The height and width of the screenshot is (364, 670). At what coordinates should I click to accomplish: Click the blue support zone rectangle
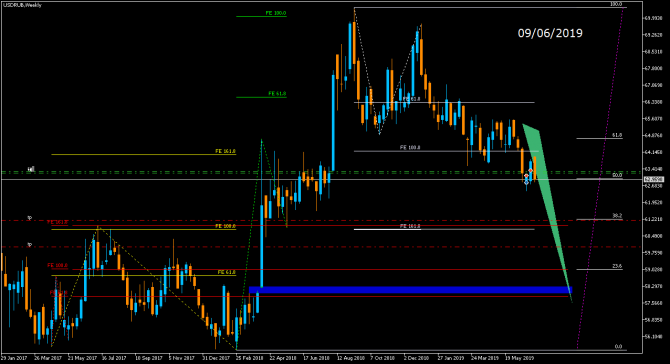[410, 290]
